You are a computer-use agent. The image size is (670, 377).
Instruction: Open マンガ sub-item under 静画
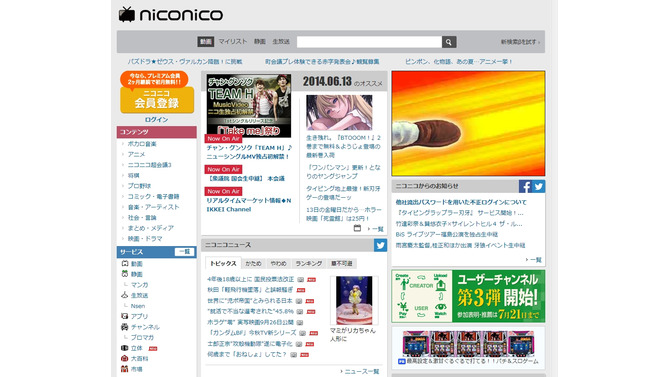click(139, 285)
